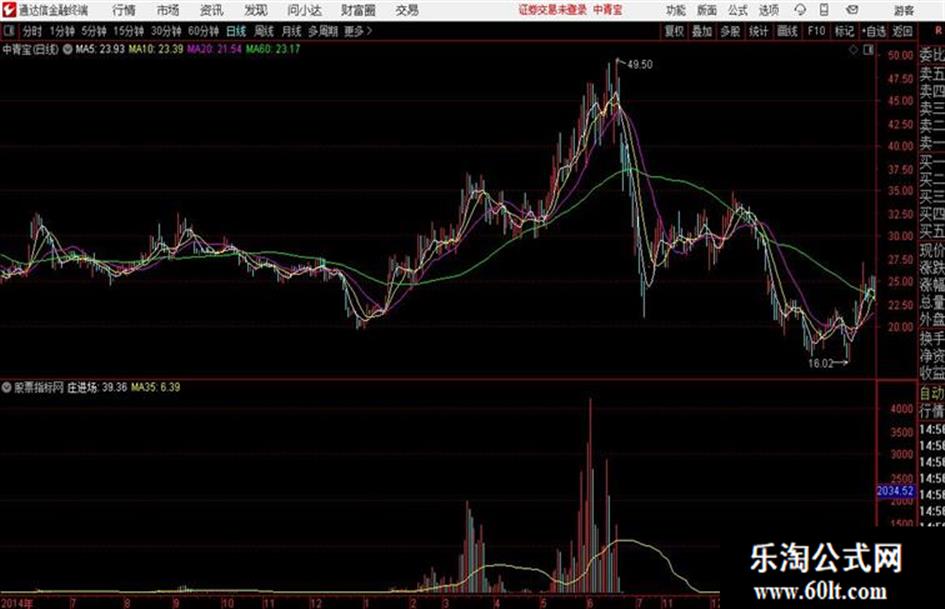Click the 2034.52 blue axis value label
The width and height of the screenshot is (945, 609).
[x=895, y=491]
